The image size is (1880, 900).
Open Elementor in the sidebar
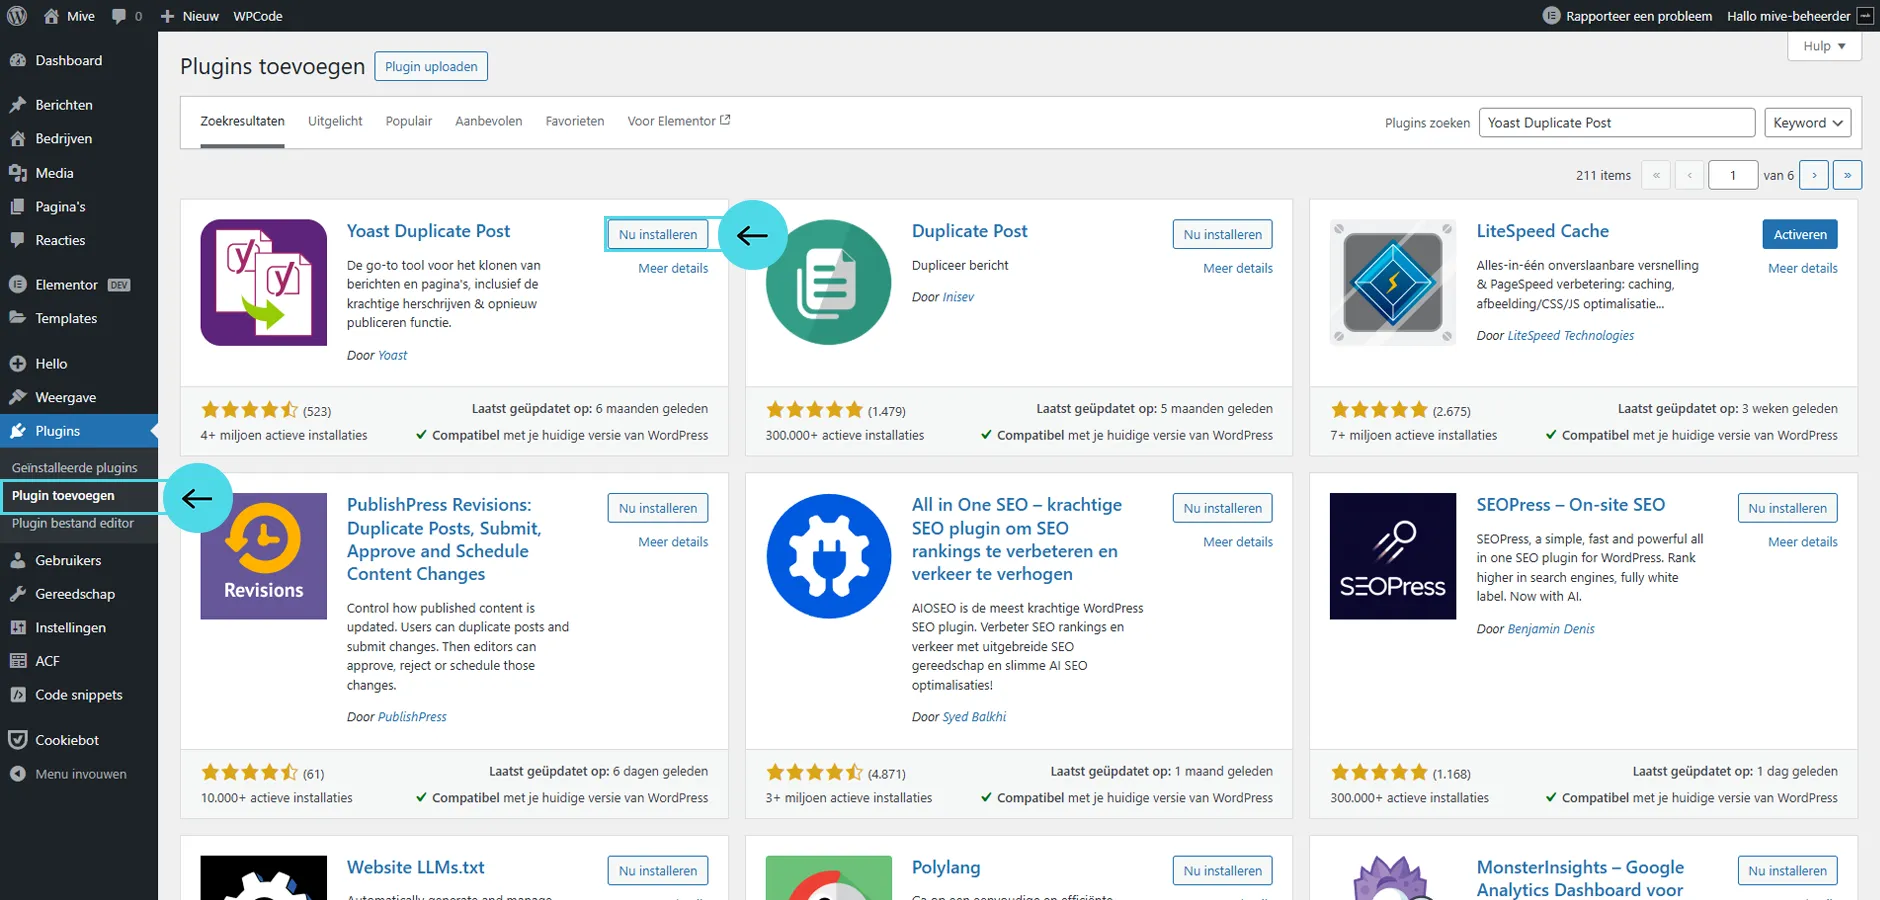(x=66, y=285)
